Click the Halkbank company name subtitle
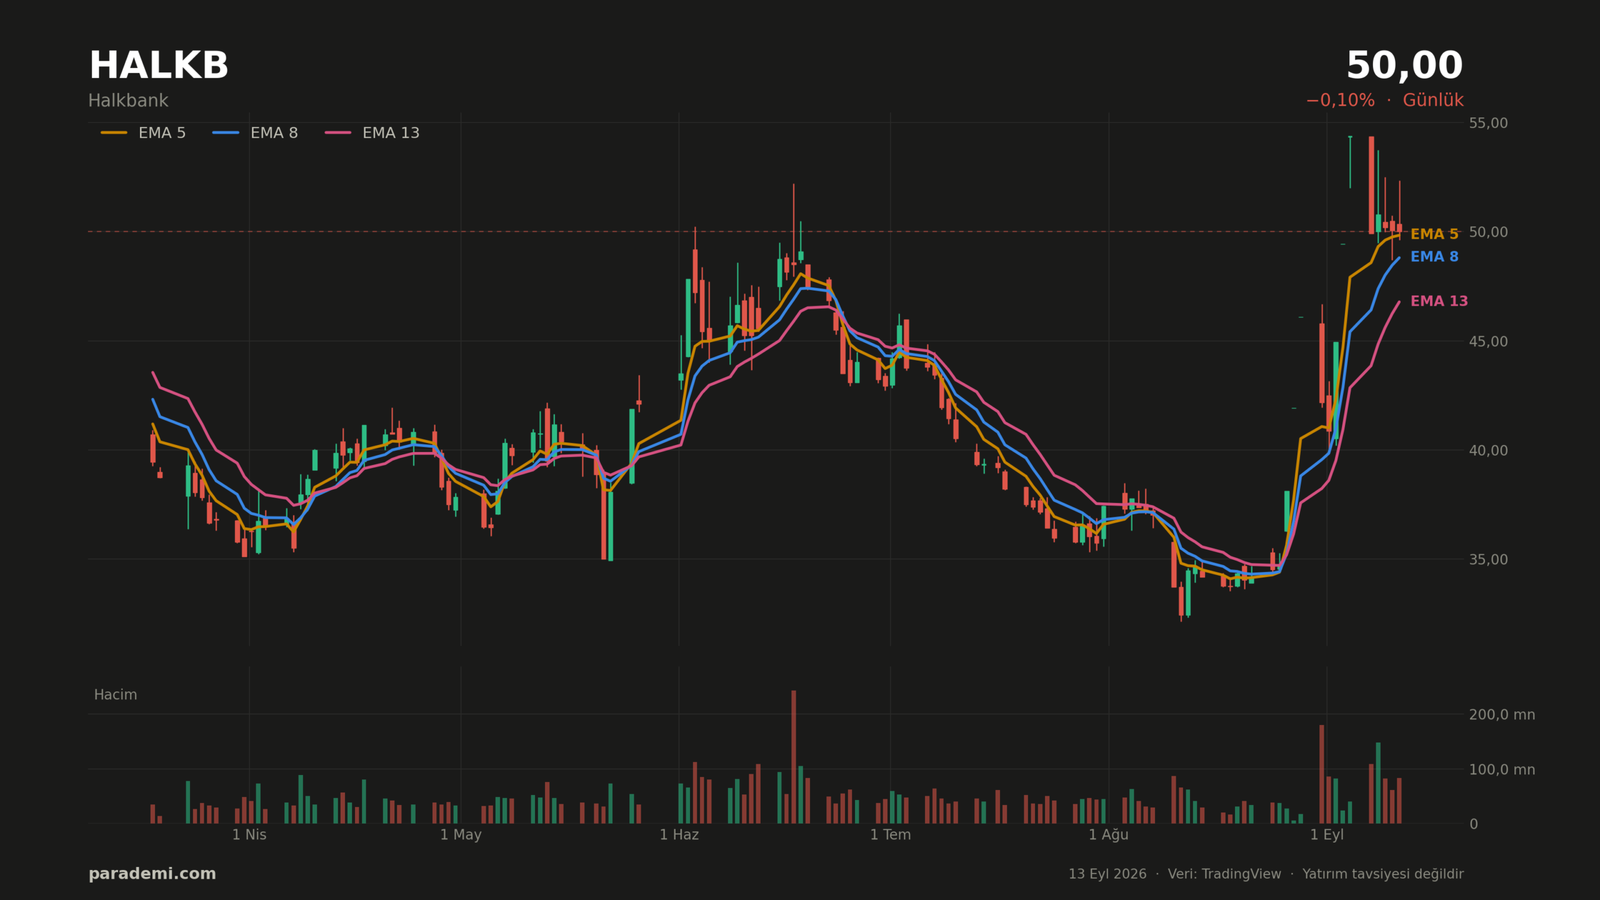The width and height of the screenshot is (1600, 900). pos(128,101)
